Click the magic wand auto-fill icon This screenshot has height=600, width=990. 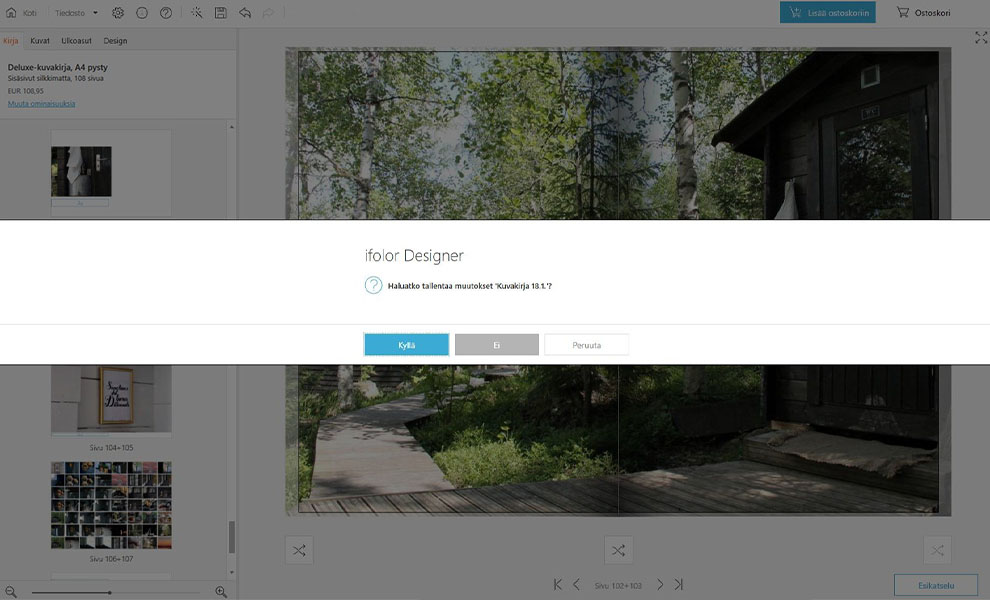196,13
